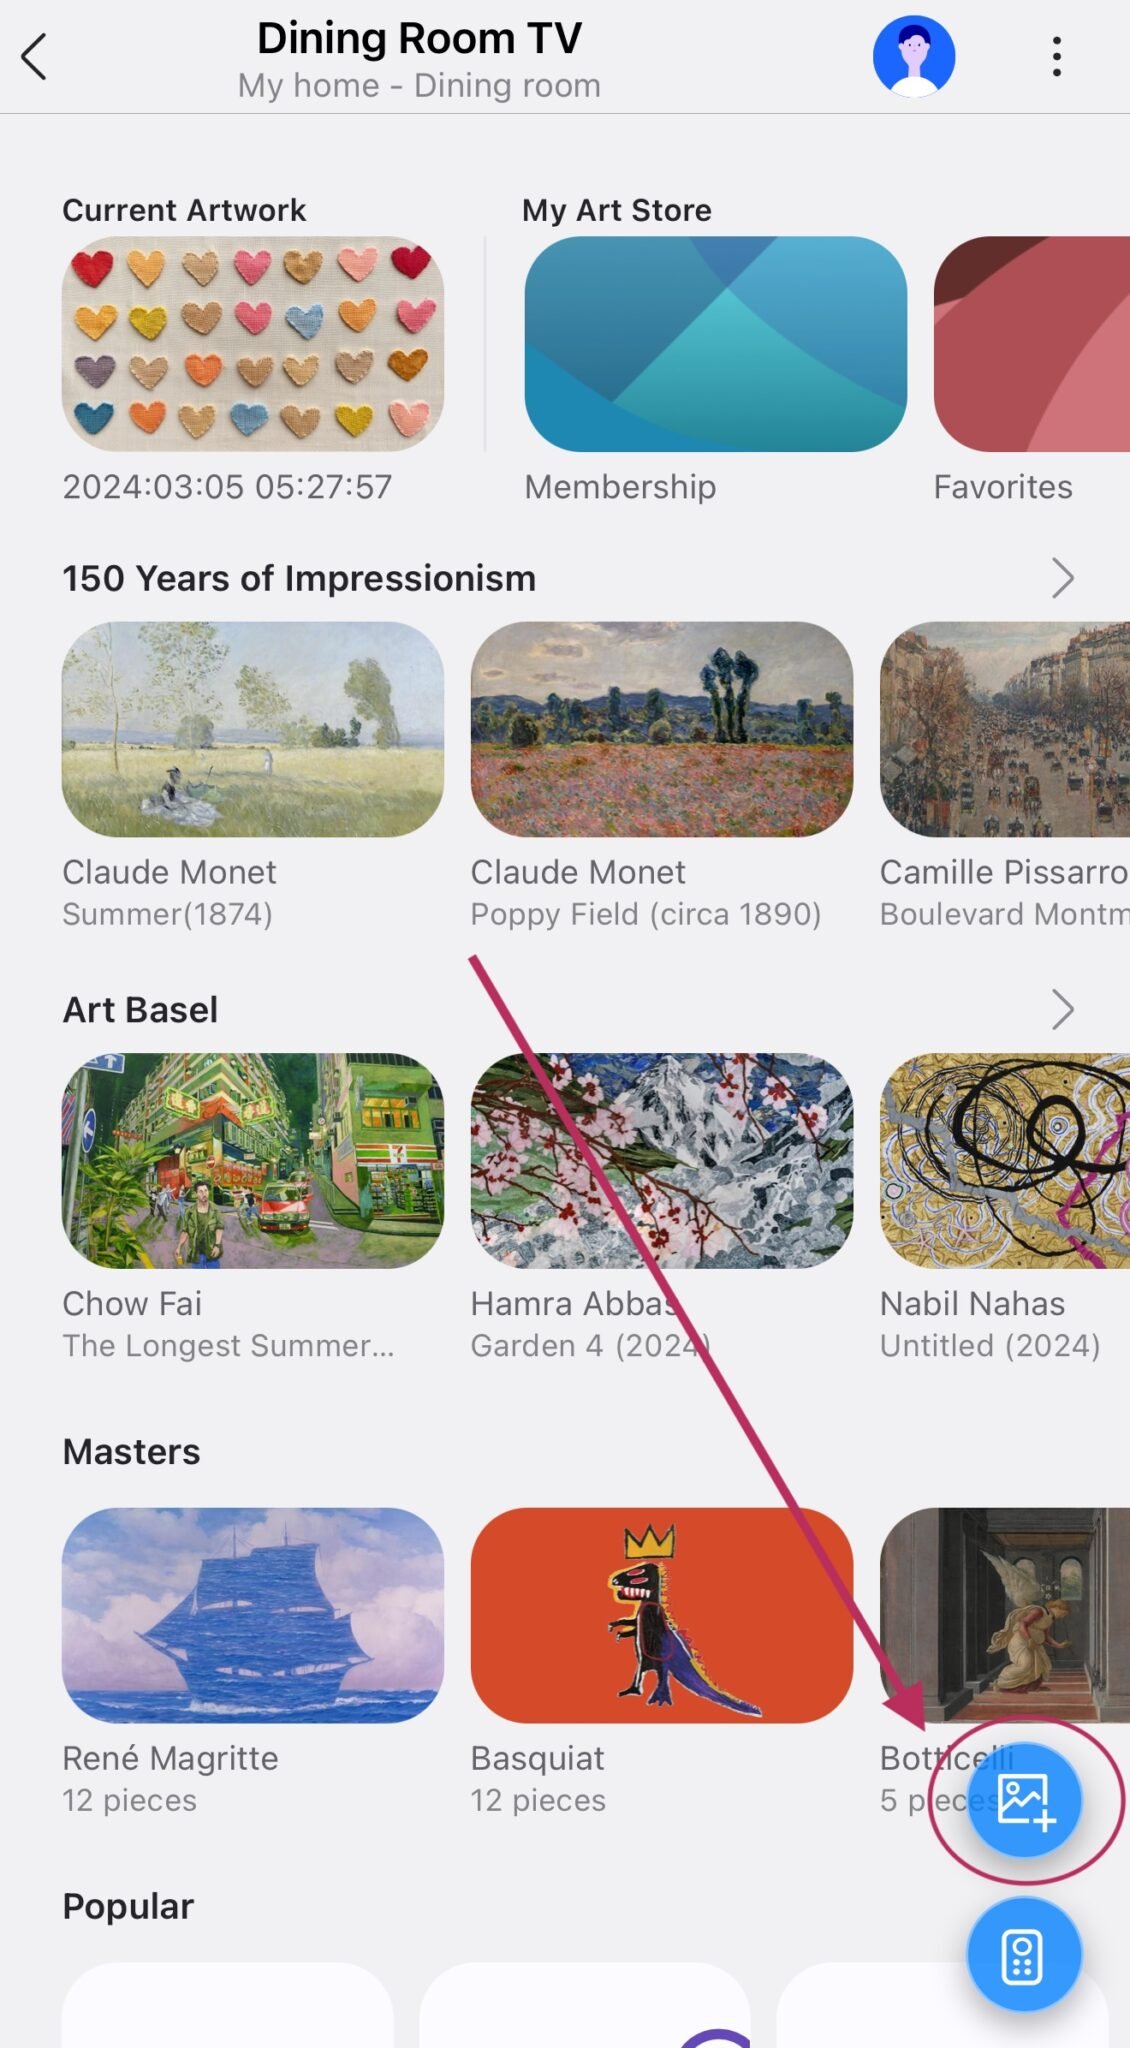Open the add artwork photo icon
The width and height of the screenshot is (1130, 2048).
coord(1023,1797)
